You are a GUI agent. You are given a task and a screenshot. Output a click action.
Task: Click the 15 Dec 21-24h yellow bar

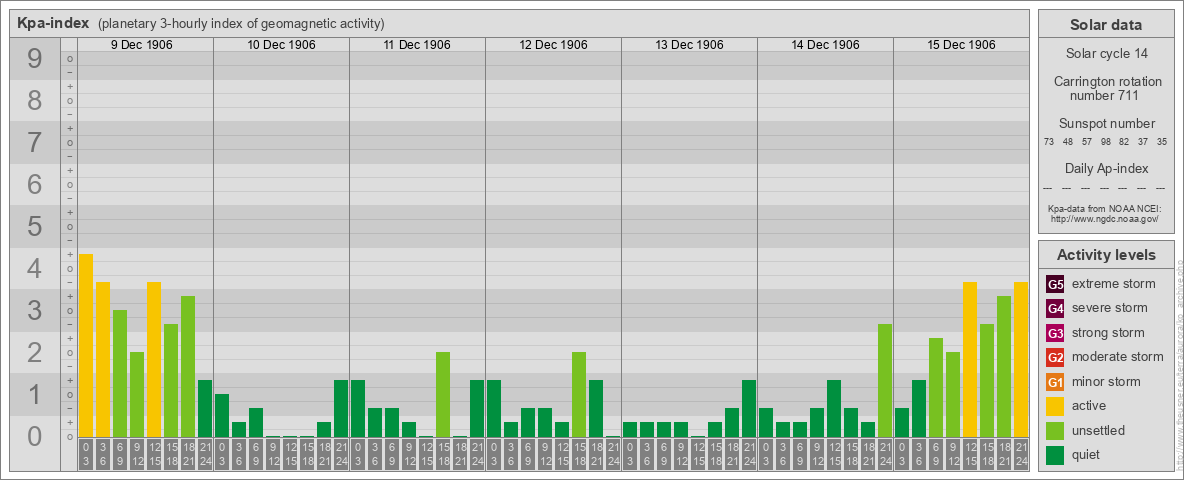[x=1021, y=359]
